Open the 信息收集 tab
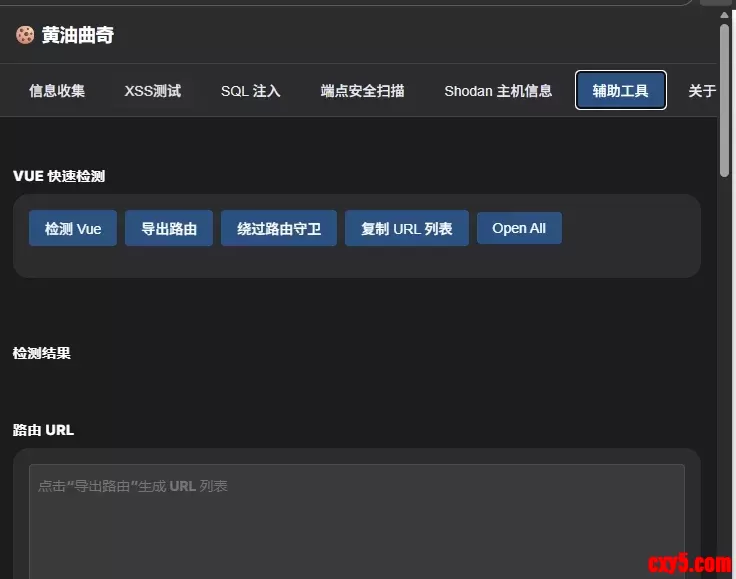Viewport: 736px width, 579px height. pos(57,91)
